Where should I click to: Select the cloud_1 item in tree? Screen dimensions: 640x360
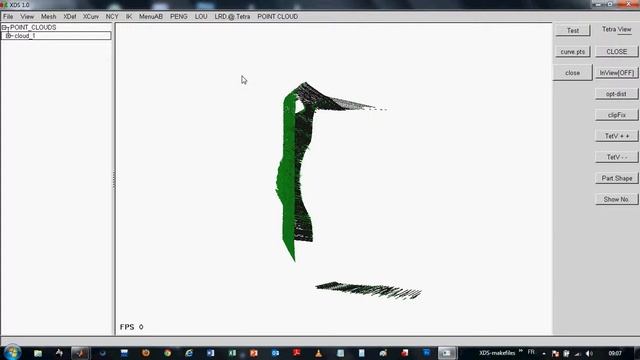pos(25,36)
